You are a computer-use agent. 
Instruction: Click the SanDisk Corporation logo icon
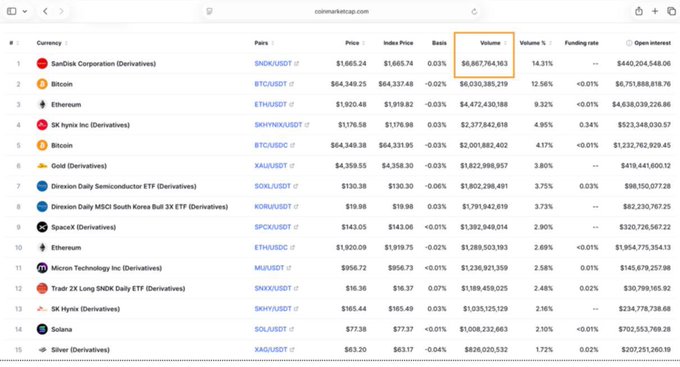click(x=42, y=63)
